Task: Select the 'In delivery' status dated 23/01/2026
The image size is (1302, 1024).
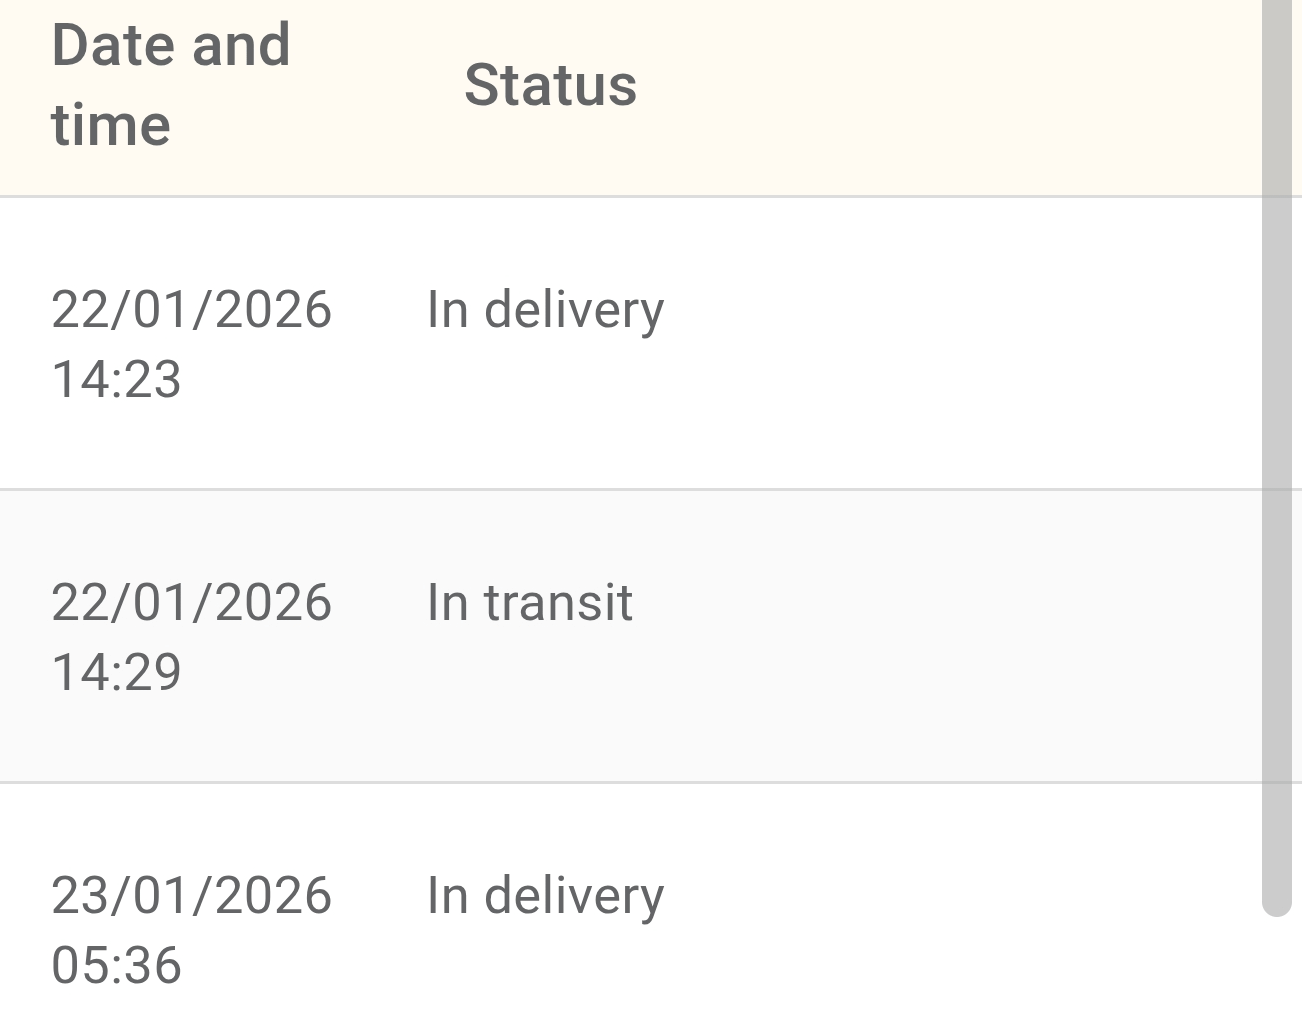Action: point(545,895)
